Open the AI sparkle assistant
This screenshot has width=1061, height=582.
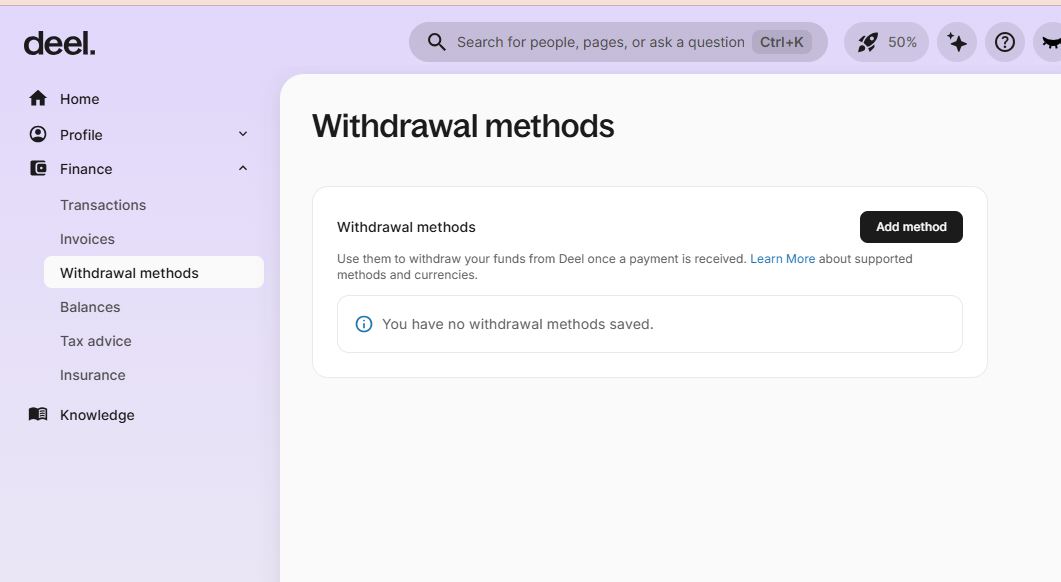click(957, 43)
